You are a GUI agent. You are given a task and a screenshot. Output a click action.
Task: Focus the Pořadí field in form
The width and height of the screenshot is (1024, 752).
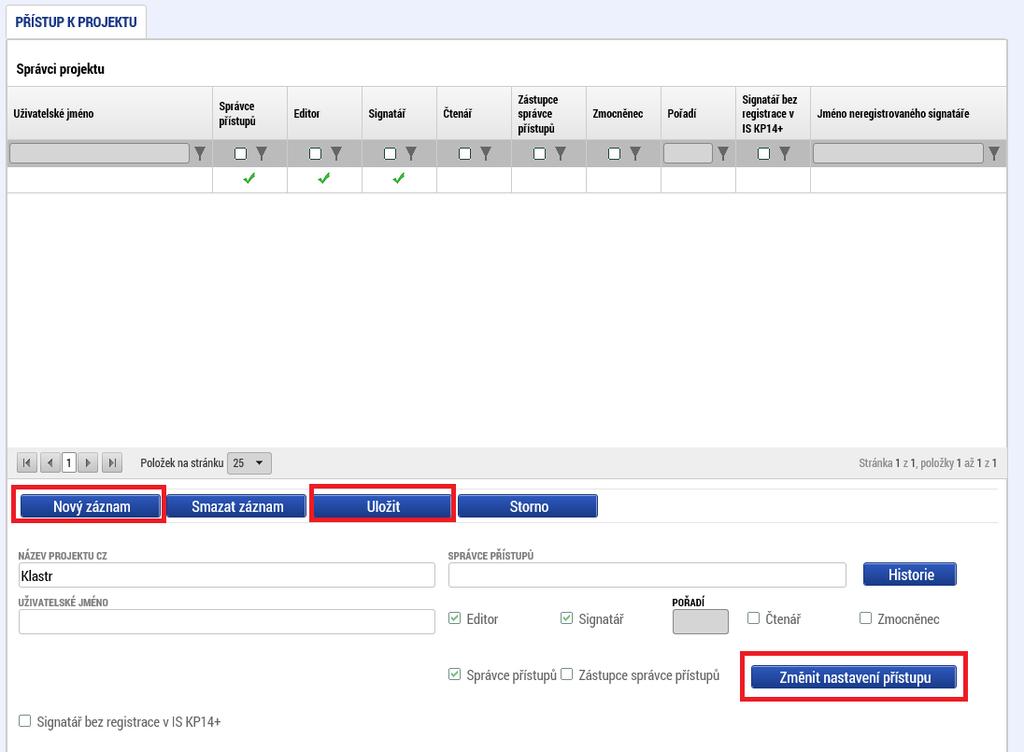700,621
